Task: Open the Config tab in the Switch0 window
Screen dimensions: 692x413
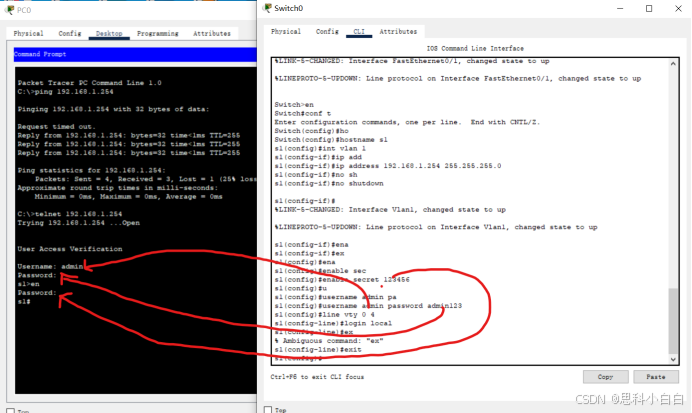Action: 327,32
